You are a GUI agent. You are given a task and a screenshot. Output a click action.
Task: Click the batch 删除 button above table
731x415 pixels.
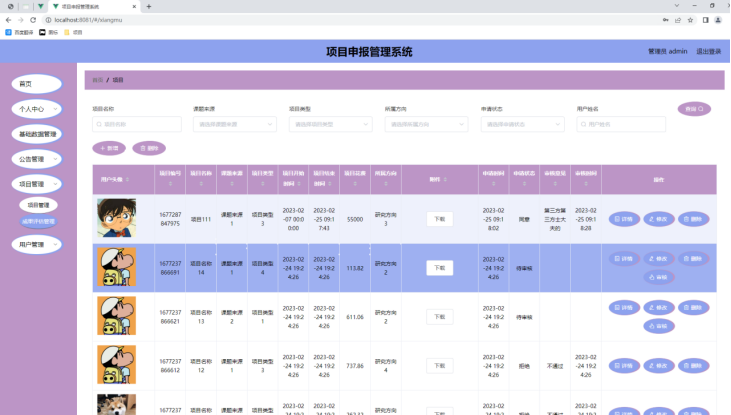click(149, 148)
